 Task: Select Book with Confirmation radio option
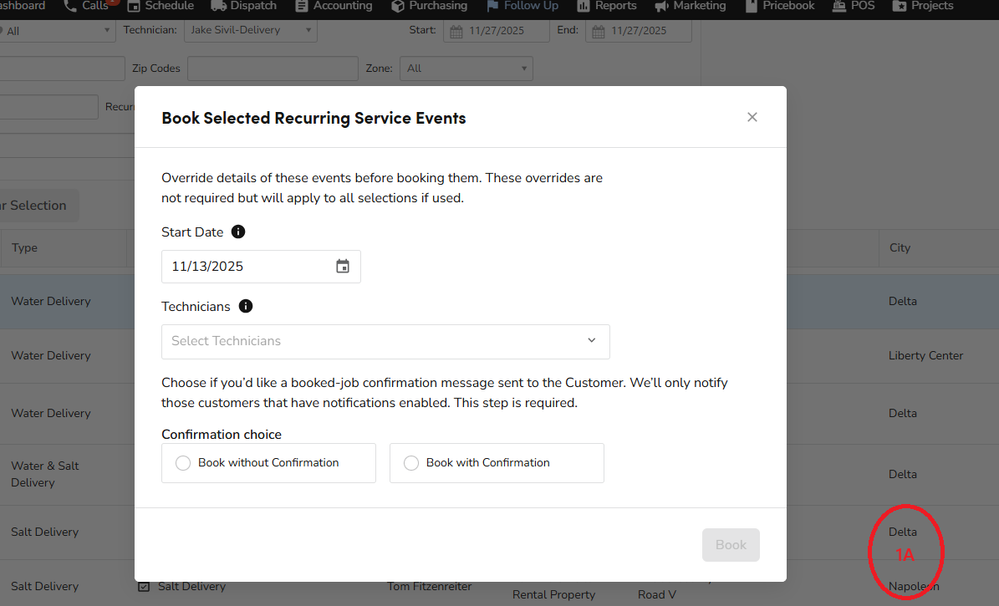[411, 463]
